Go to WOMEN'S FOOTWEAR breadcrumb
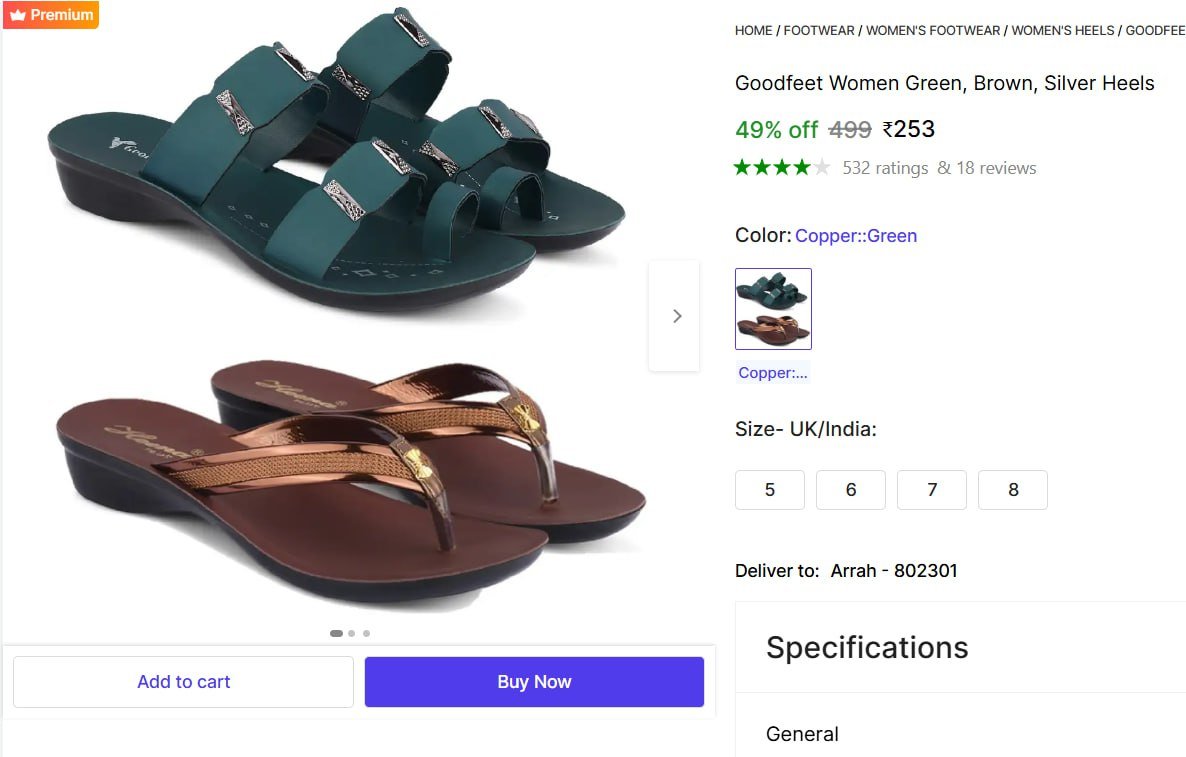The height and width of the screenshot is (757, 1186). (933, 31)
